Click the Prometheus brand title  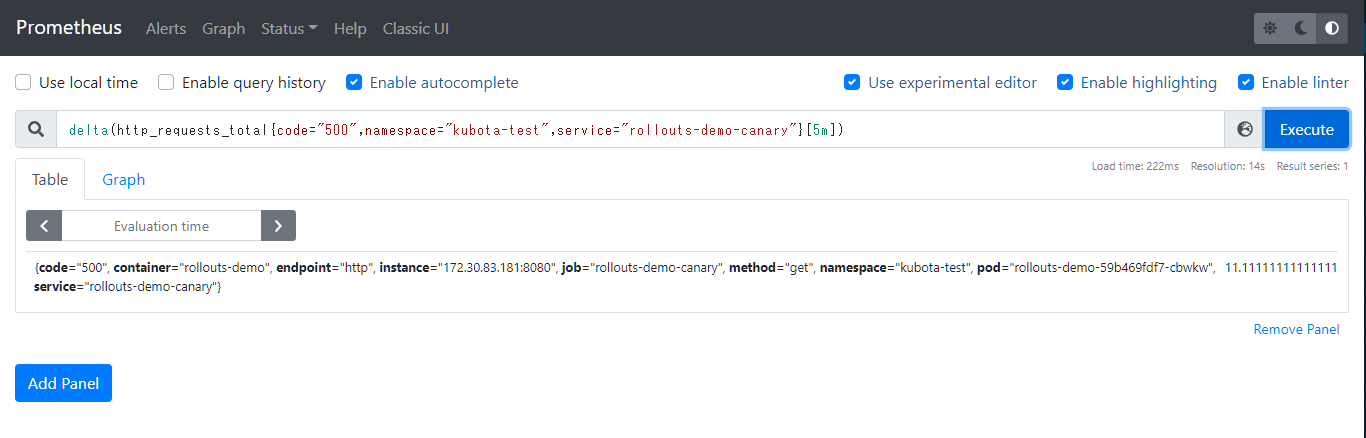tap(69, 27)
